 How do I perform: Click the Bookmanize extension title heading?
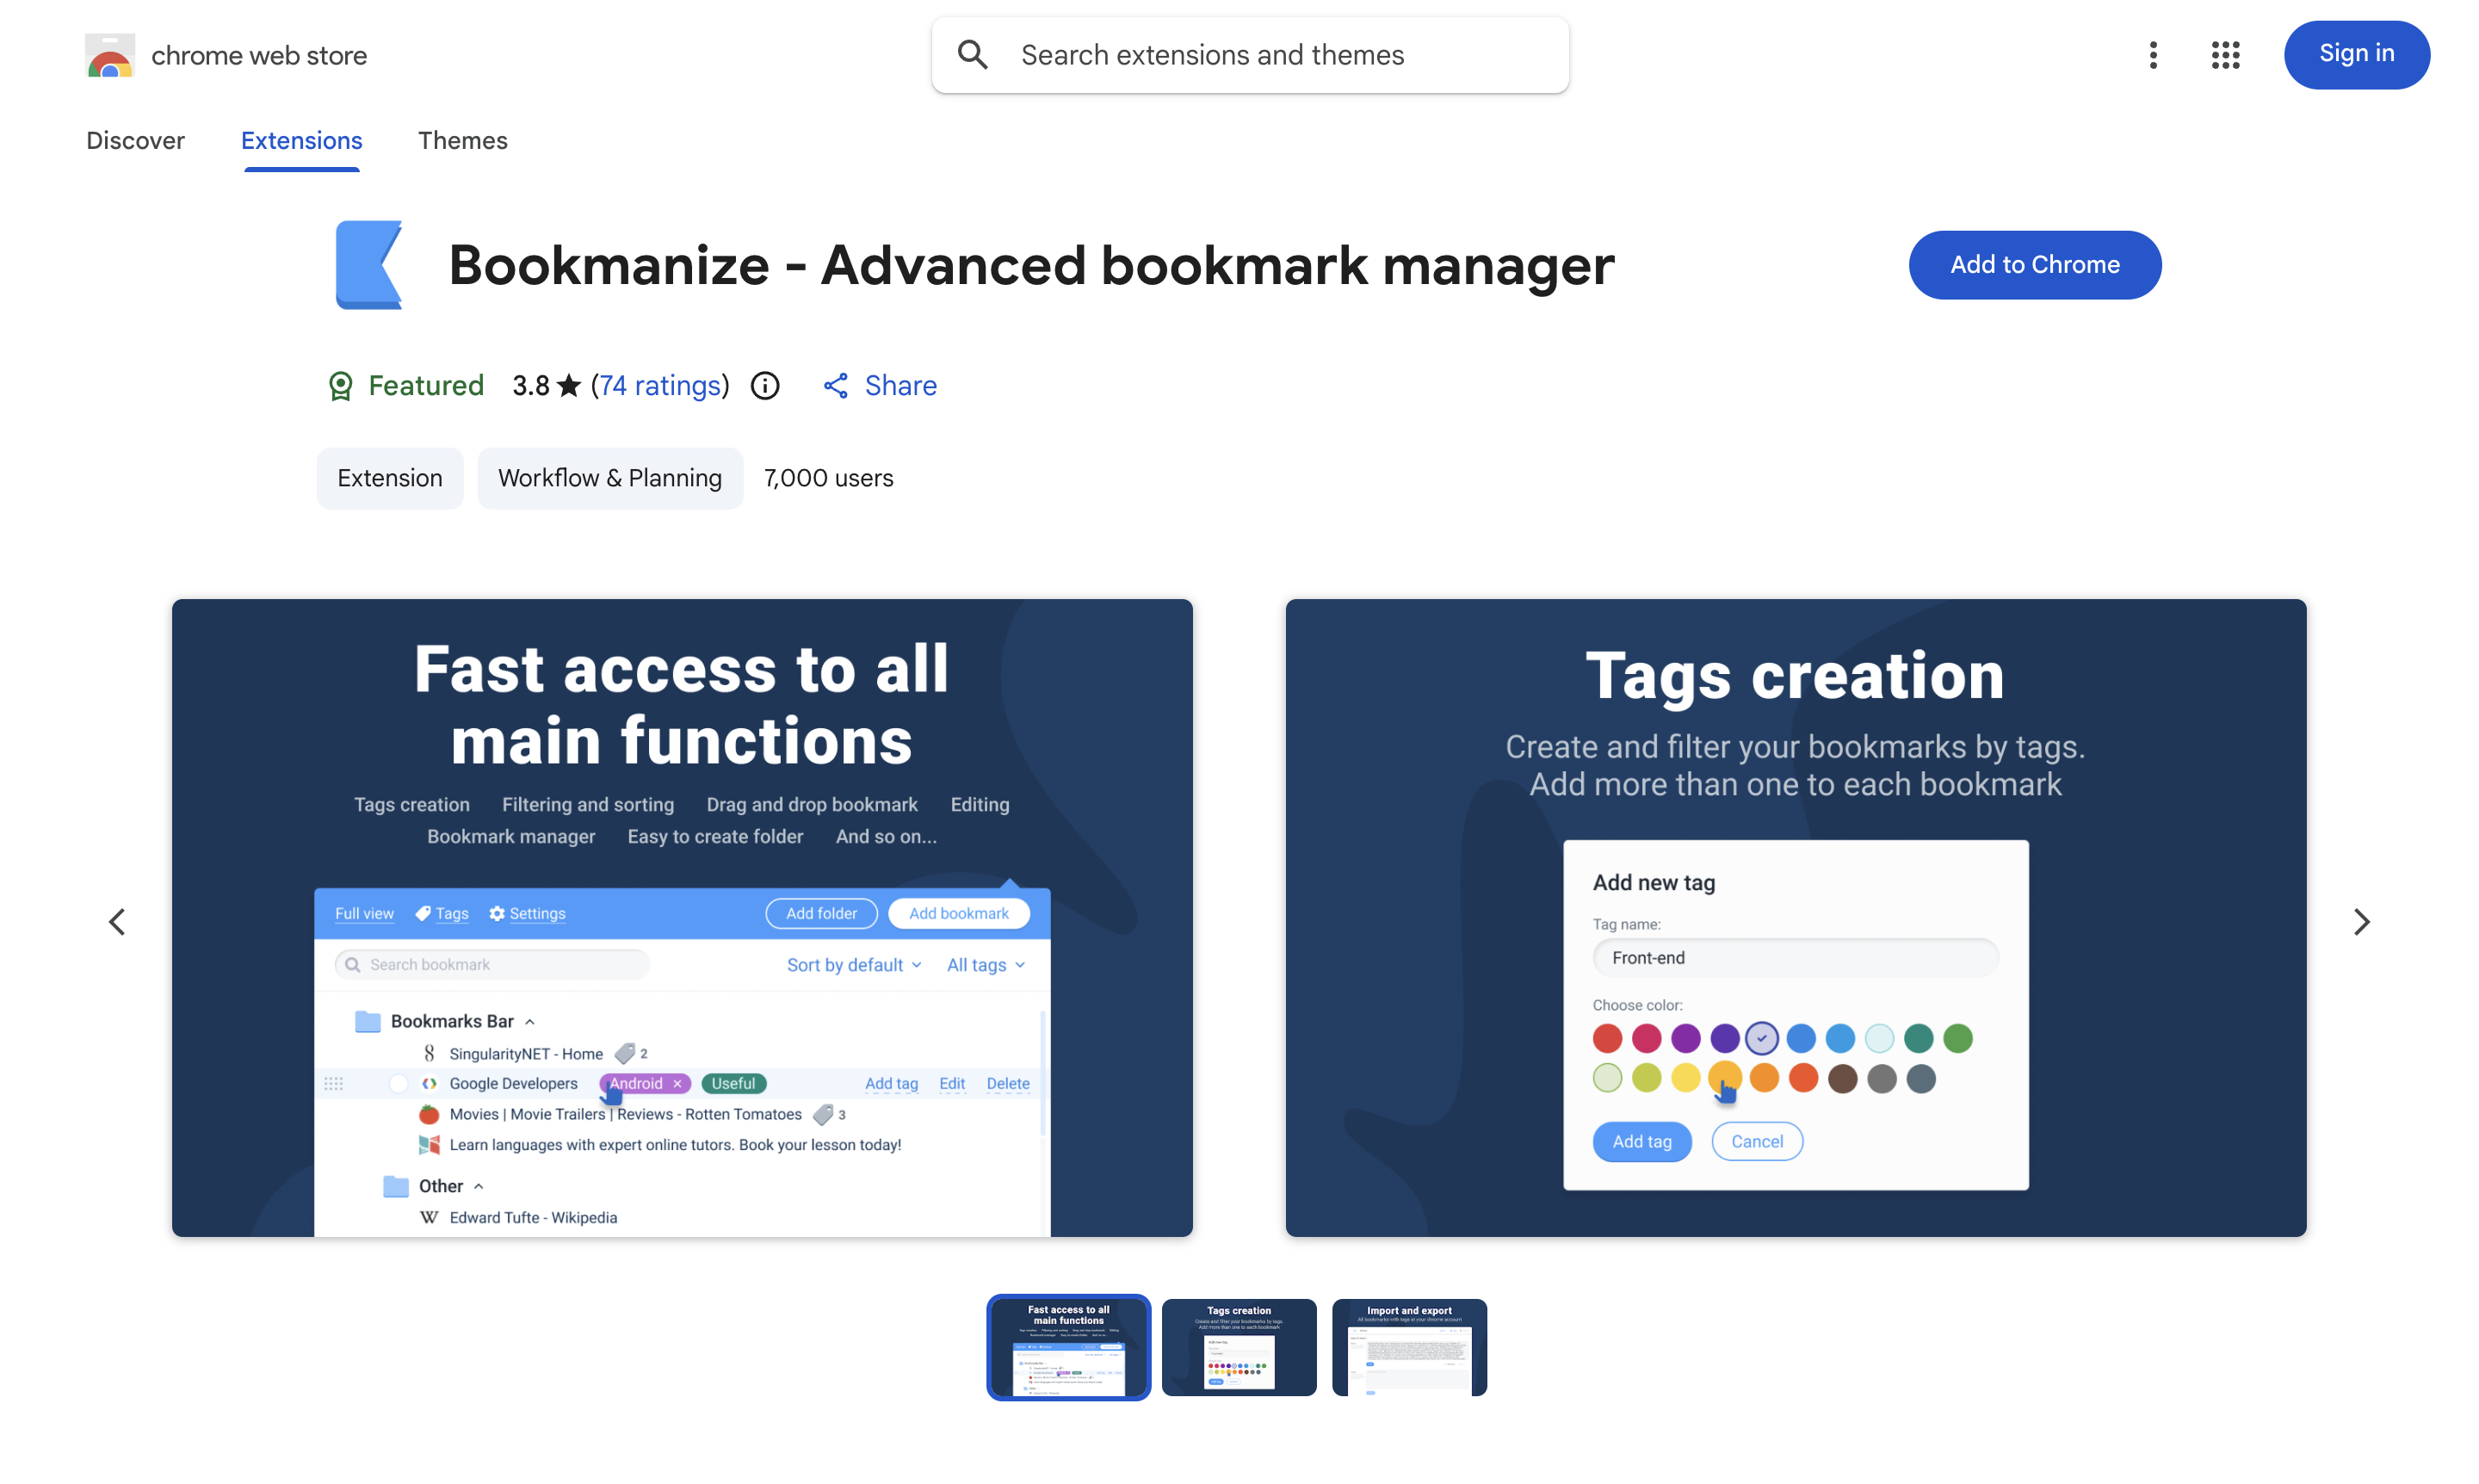tap(1031, 265)
